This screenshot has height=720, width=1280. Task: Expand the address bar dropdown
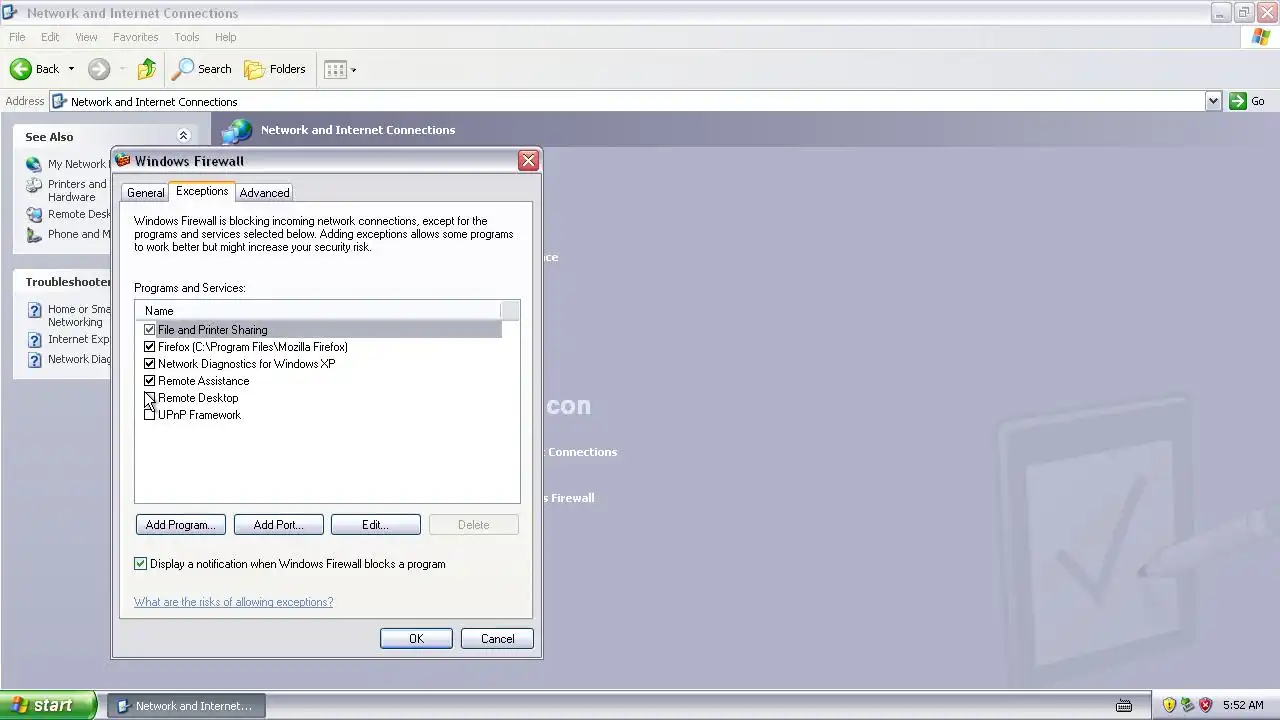point(1213,101)
